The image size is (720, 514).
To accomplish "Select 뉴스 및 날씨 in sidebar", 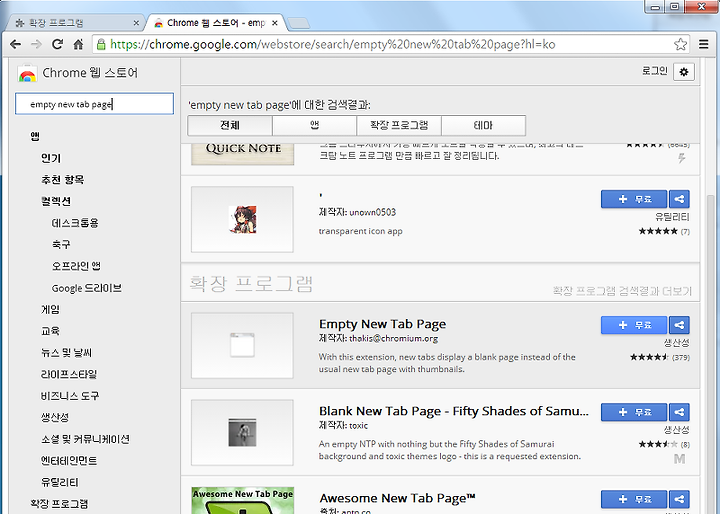I will point(67,352).
